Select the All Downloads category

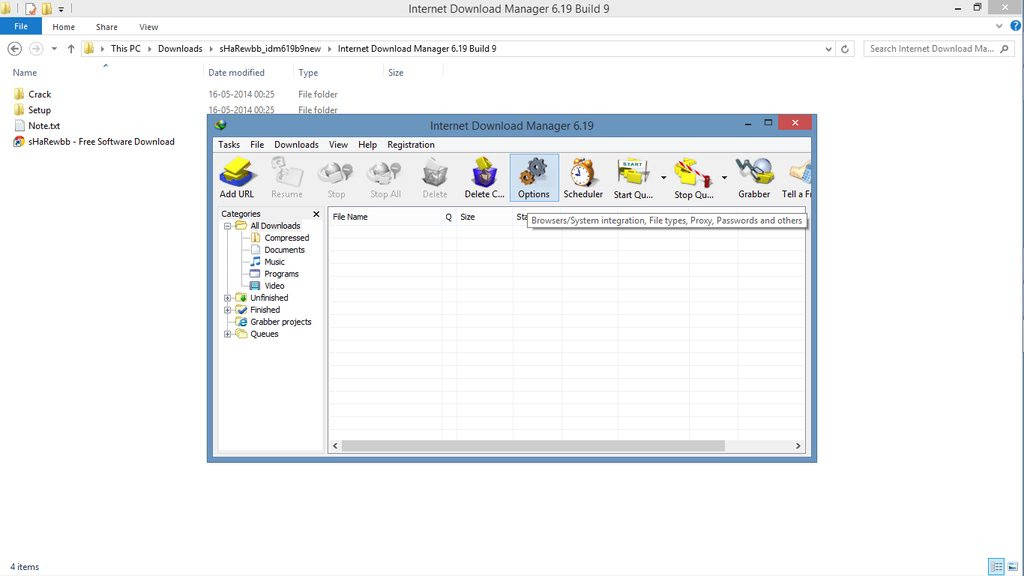pyautogui.click(x=275, y=226)
